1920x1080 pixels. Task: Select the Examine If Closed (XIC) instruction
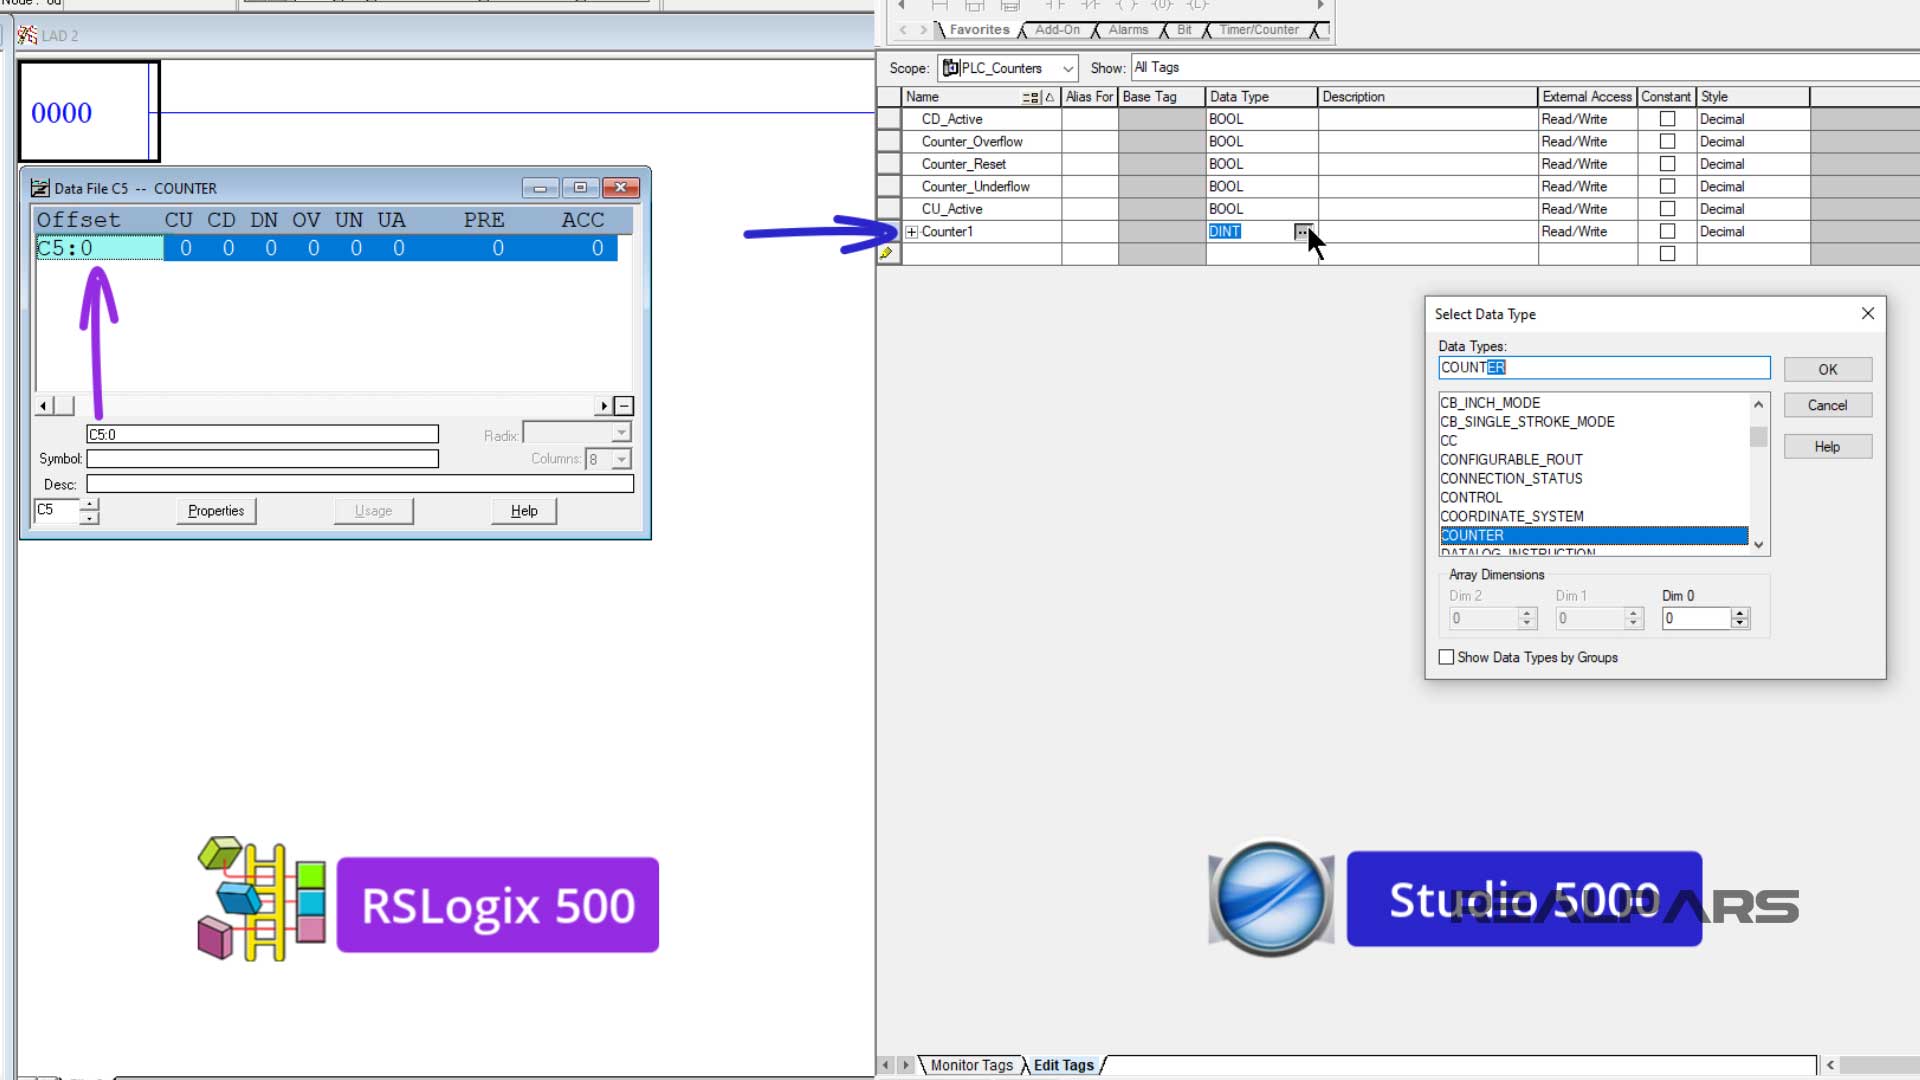click(x=1056, y=5)
